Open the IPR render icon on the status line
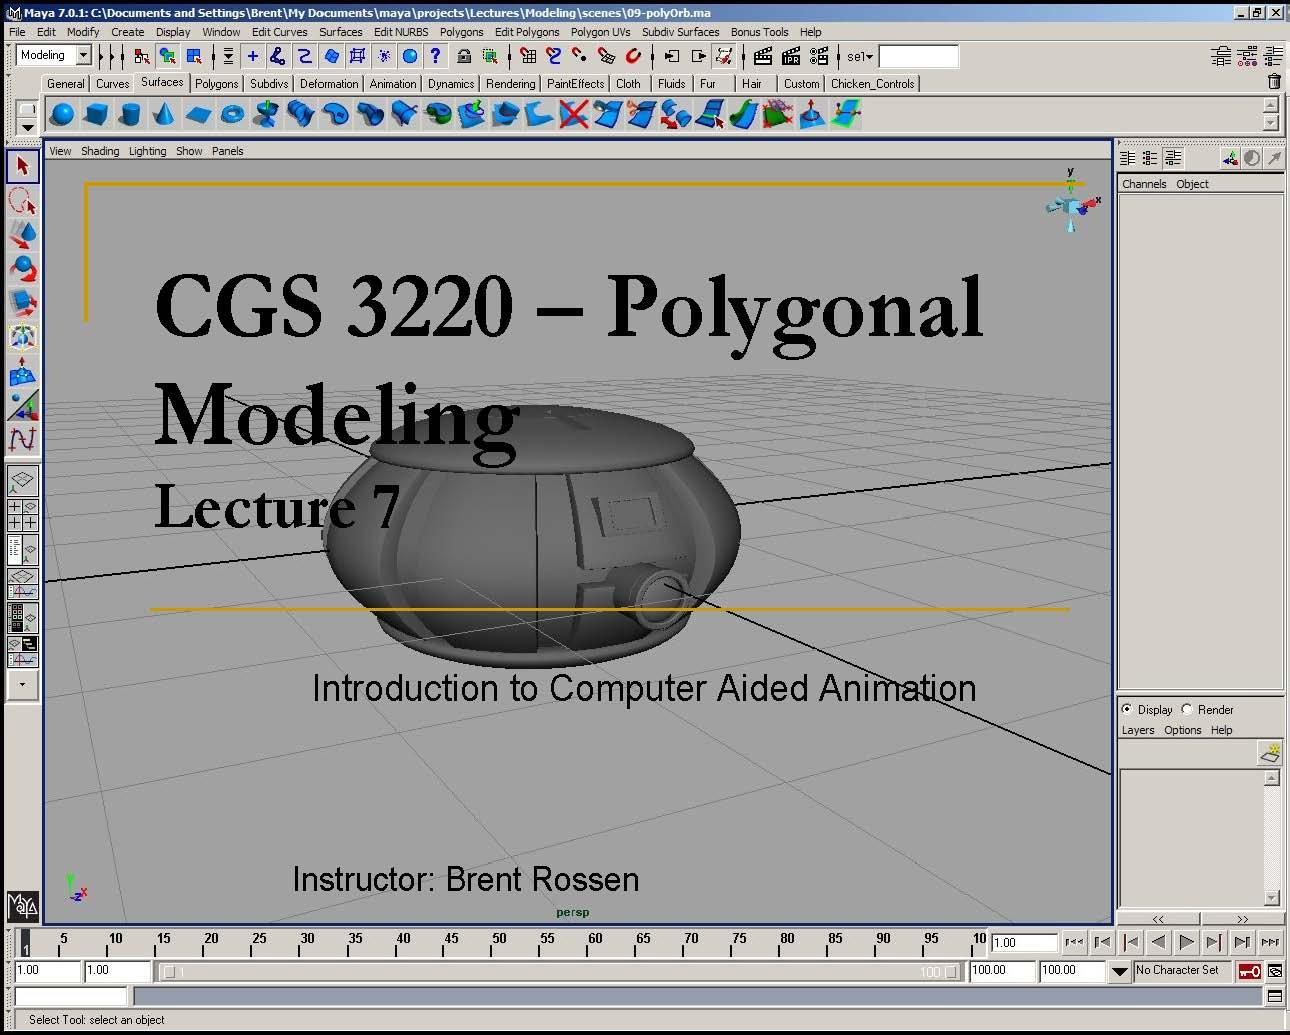Image resolution: width=1290 pixels, height=1035 pixels. click(x=791, y=57)
